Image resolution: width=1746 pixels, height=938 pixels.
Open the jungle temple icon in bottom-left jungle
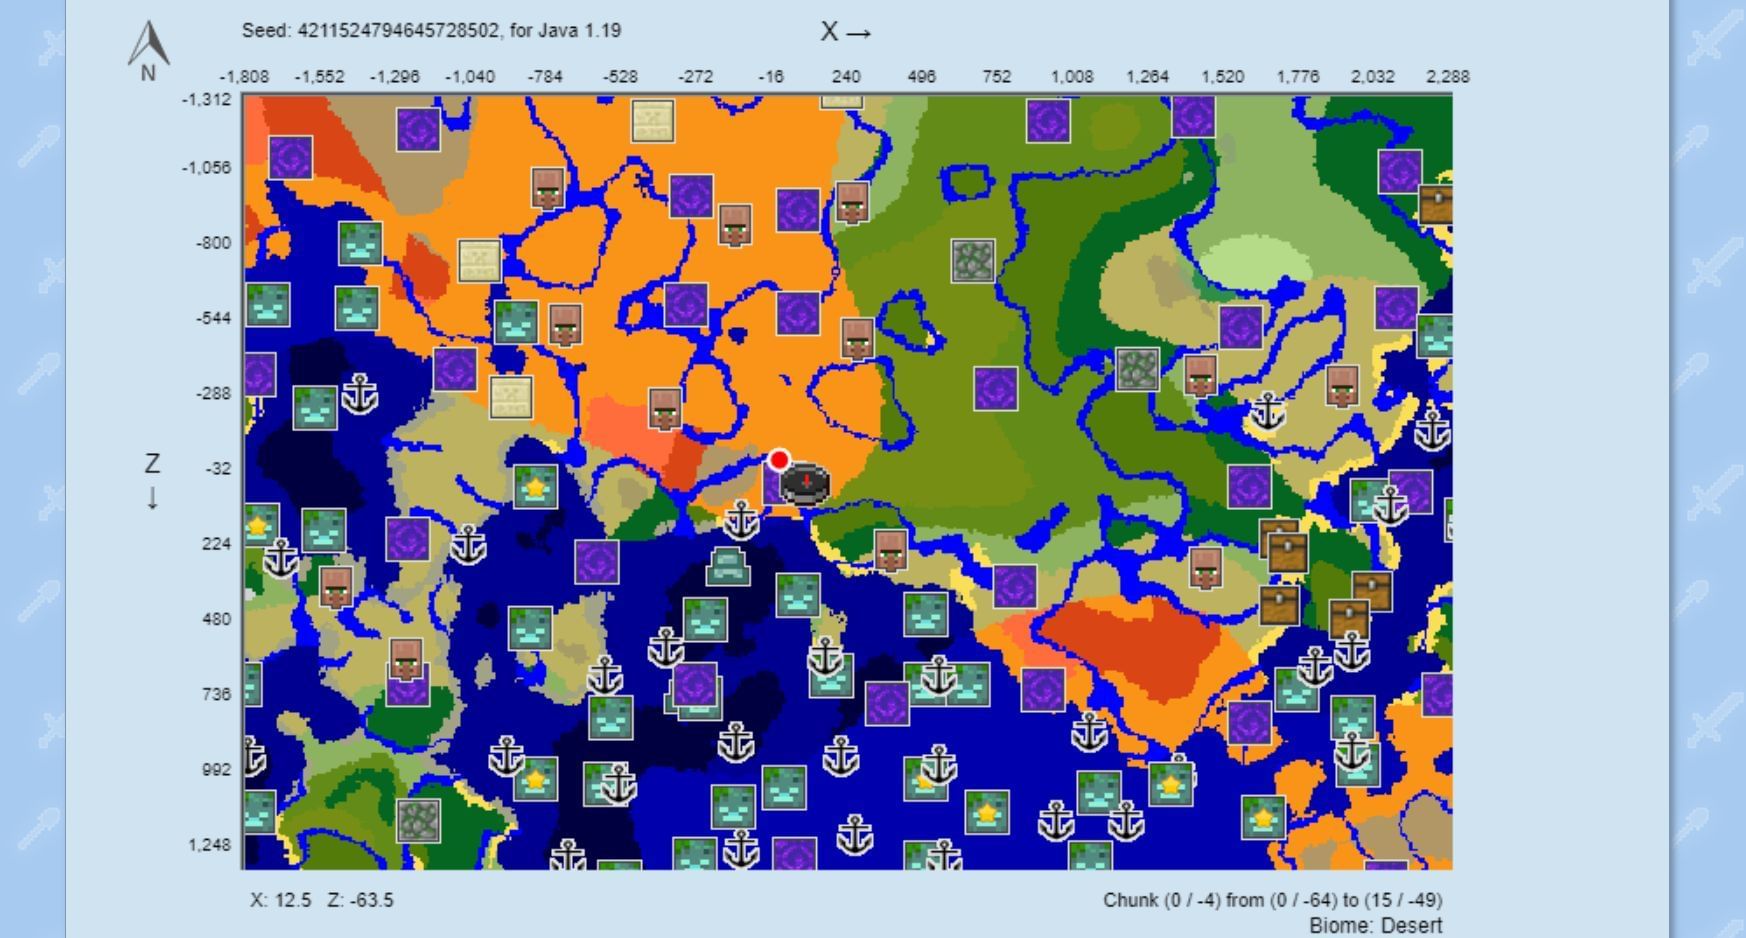point(418,820)
